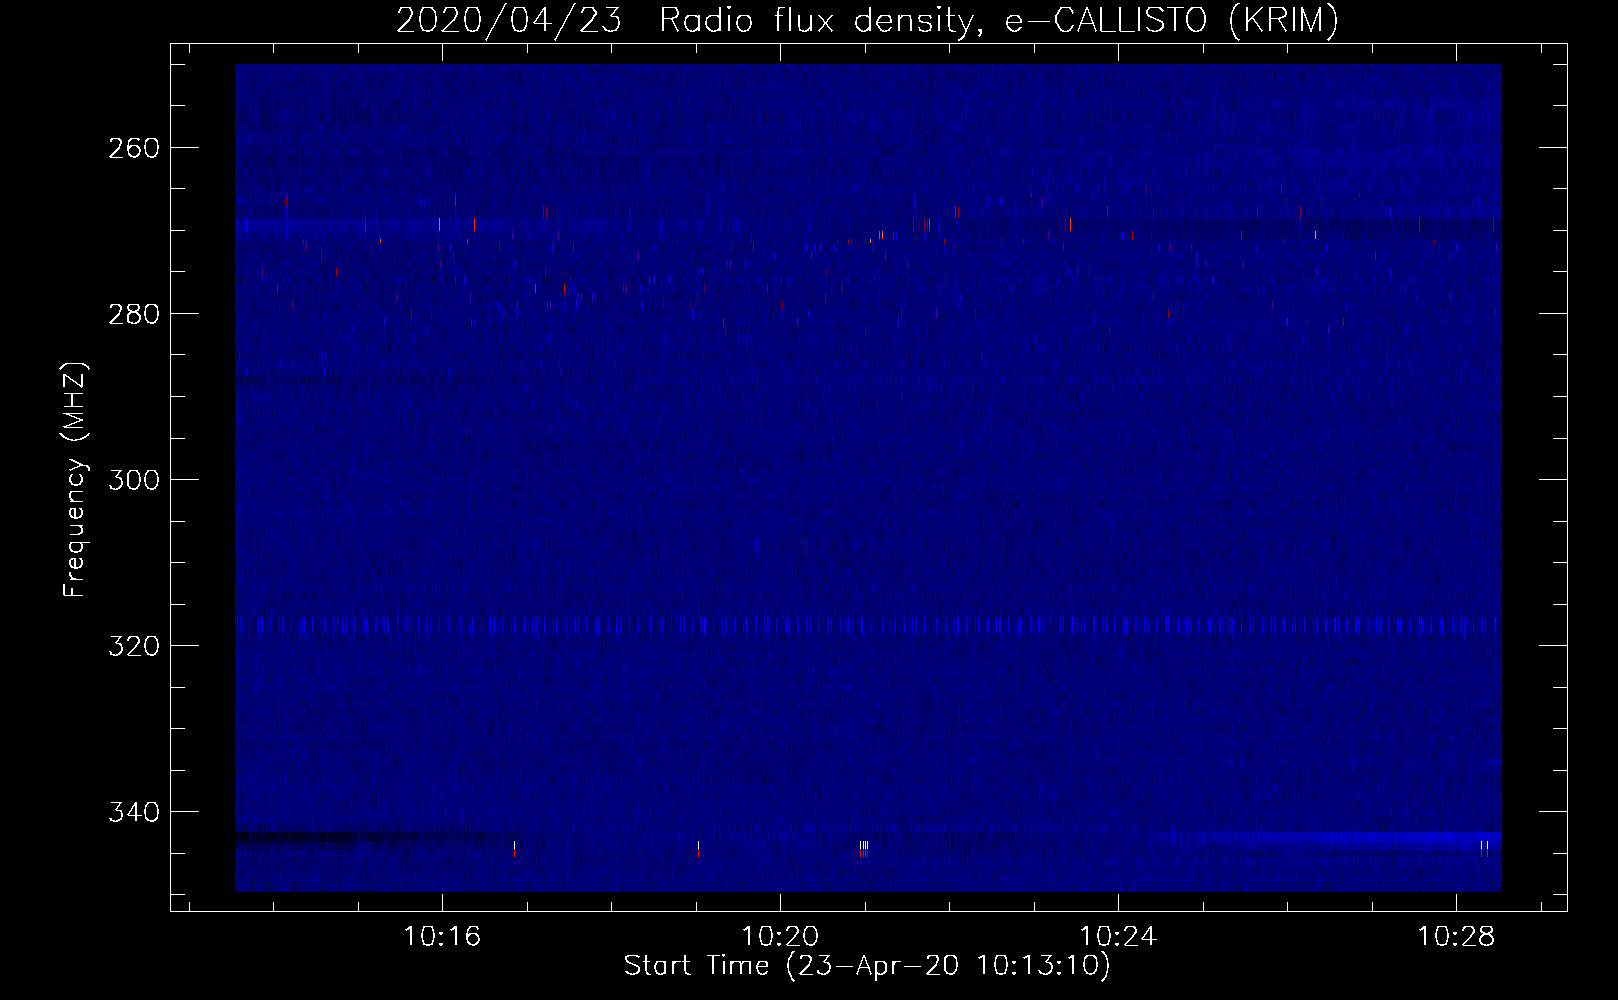Click the red spike near 10:19 at bottom
This screenshot has width=1618, height=1000.
pyautogui.click(x=698, y=849)
